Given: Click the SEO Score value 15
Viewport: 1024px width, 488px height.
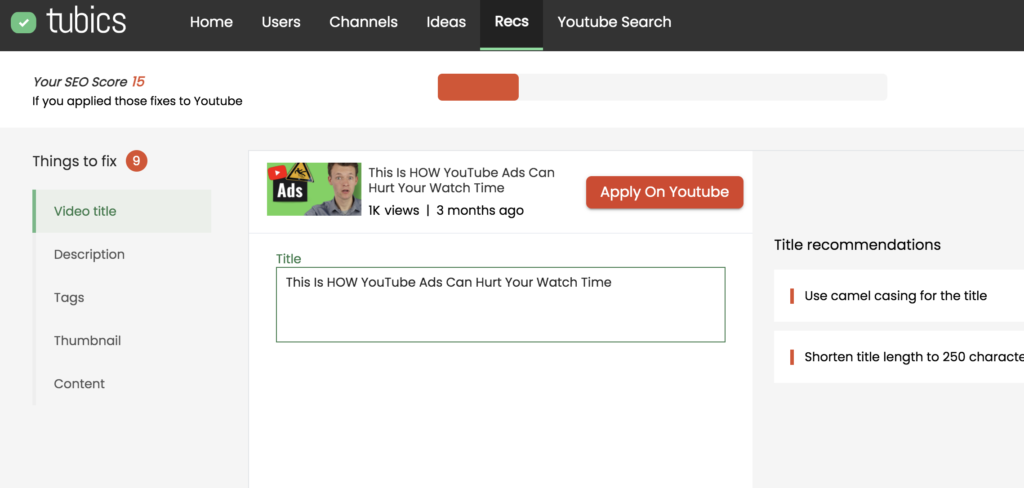Looking at the screenshot, I should (138, 82).
